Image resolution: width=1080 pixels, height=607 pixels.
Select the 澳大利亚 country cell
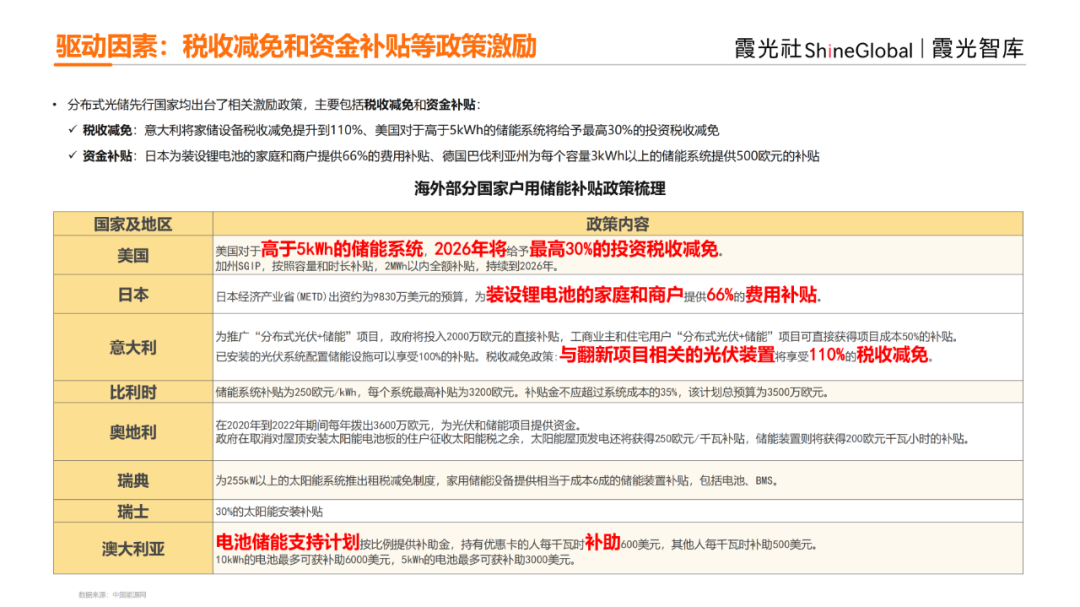133,548
